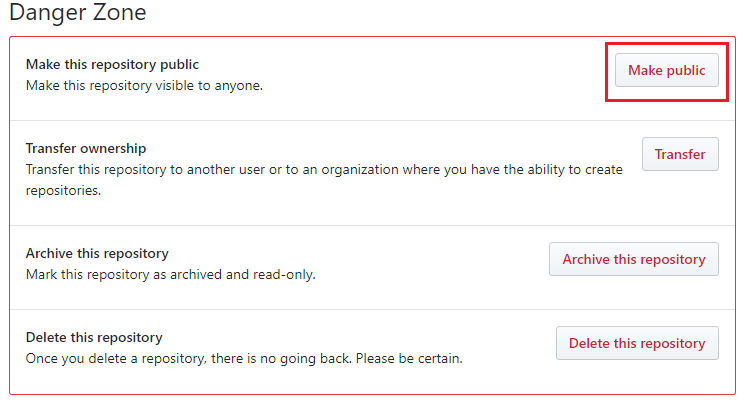Click the Delete this repository button
This screenshot has height=404, width=745.
[x=637, y=343]
